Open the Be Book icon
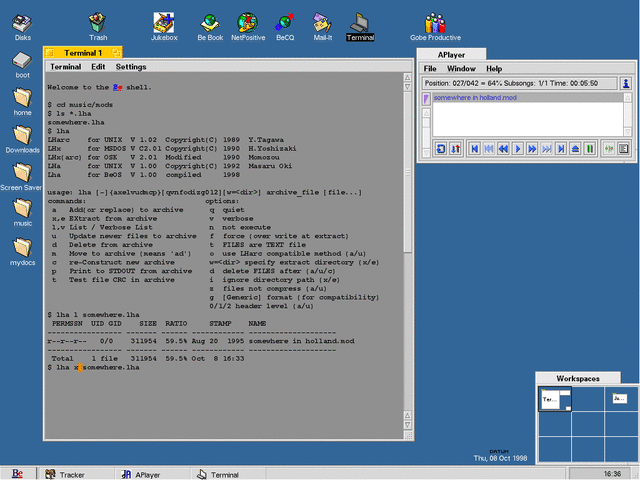The height and width of the screenshot is (480, 640). pyautogui.click(x=210, y=27)
